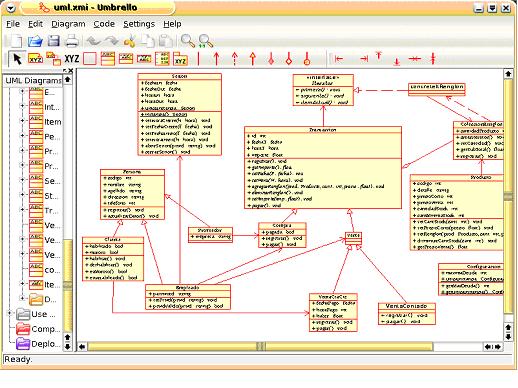Open the Edit menu
This screenshot has height=388, width=518.
point(35,24)
